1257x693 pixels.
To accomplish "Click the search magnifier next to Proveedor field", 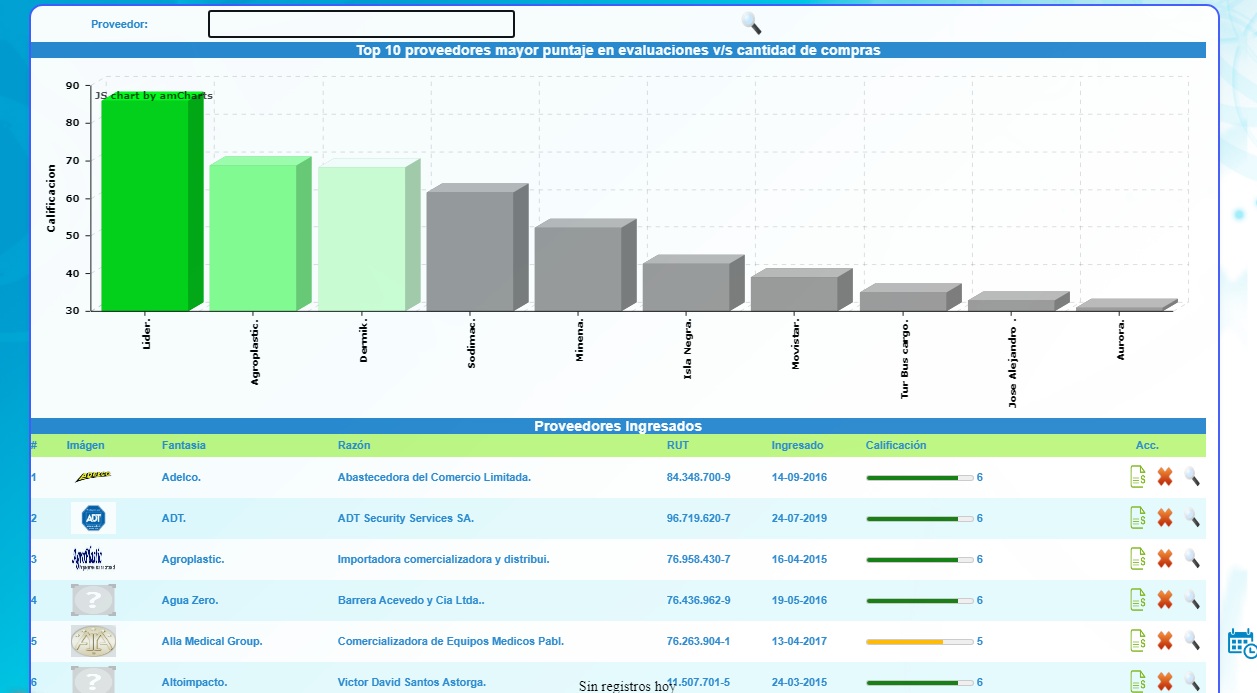I will click(751, 24).
